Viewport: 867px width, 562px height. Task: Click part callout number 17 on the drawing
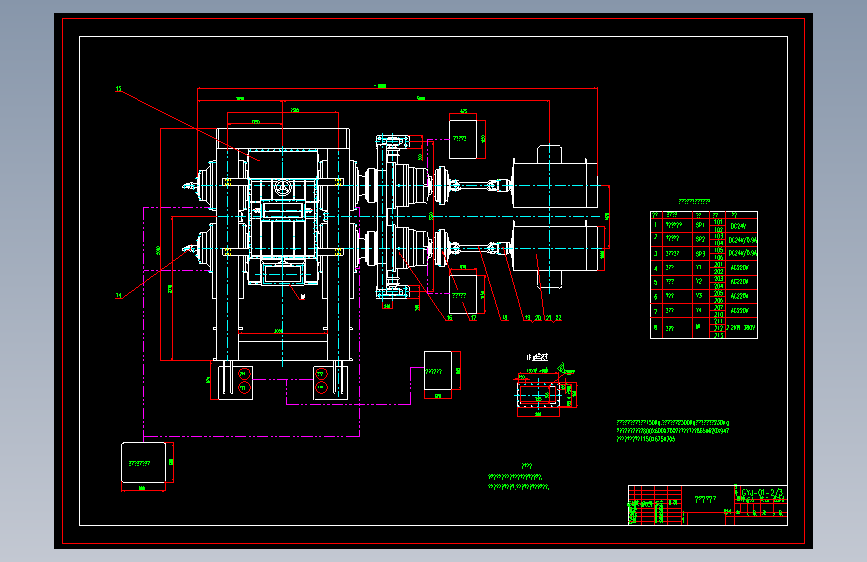[x=473, y=318]
